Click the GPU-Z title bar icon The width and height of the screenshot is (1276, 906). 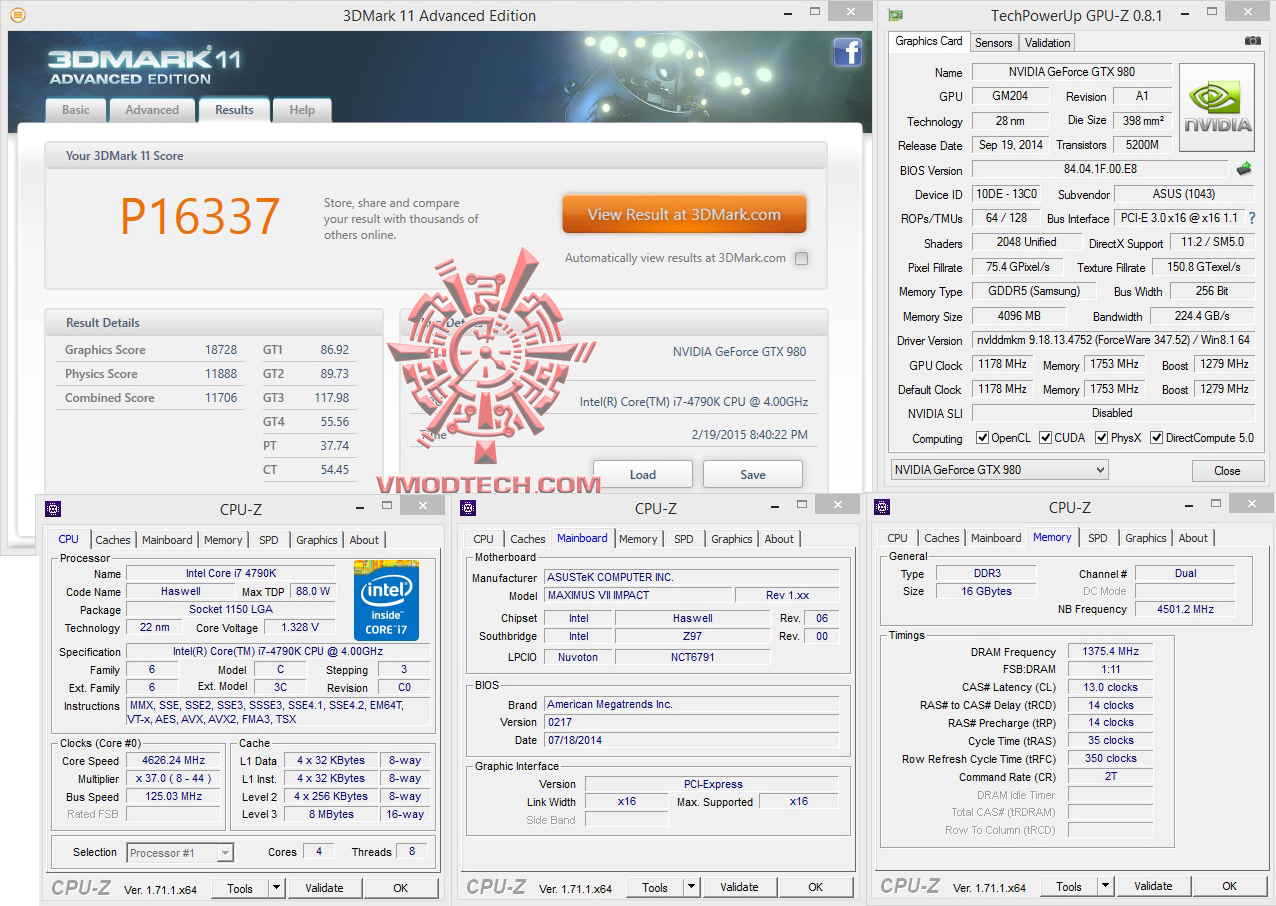coord(896,15)
